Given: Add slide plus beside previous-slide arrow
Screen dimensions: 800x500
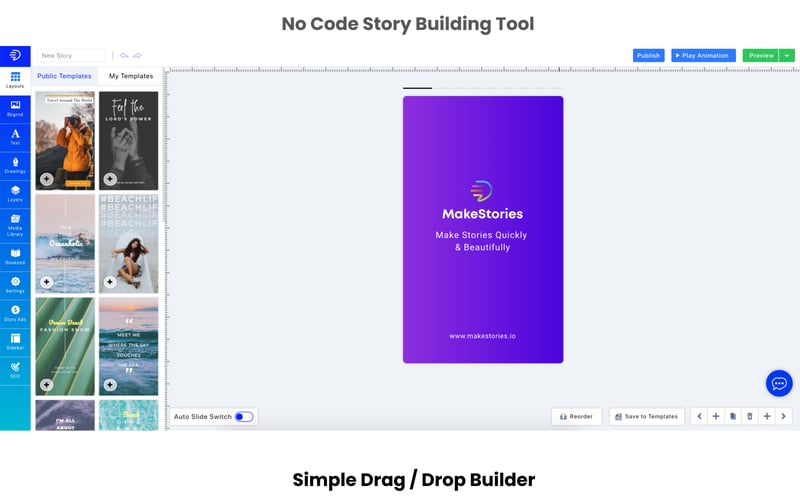Looking at the screenshot, I should (x=716, y=416).
